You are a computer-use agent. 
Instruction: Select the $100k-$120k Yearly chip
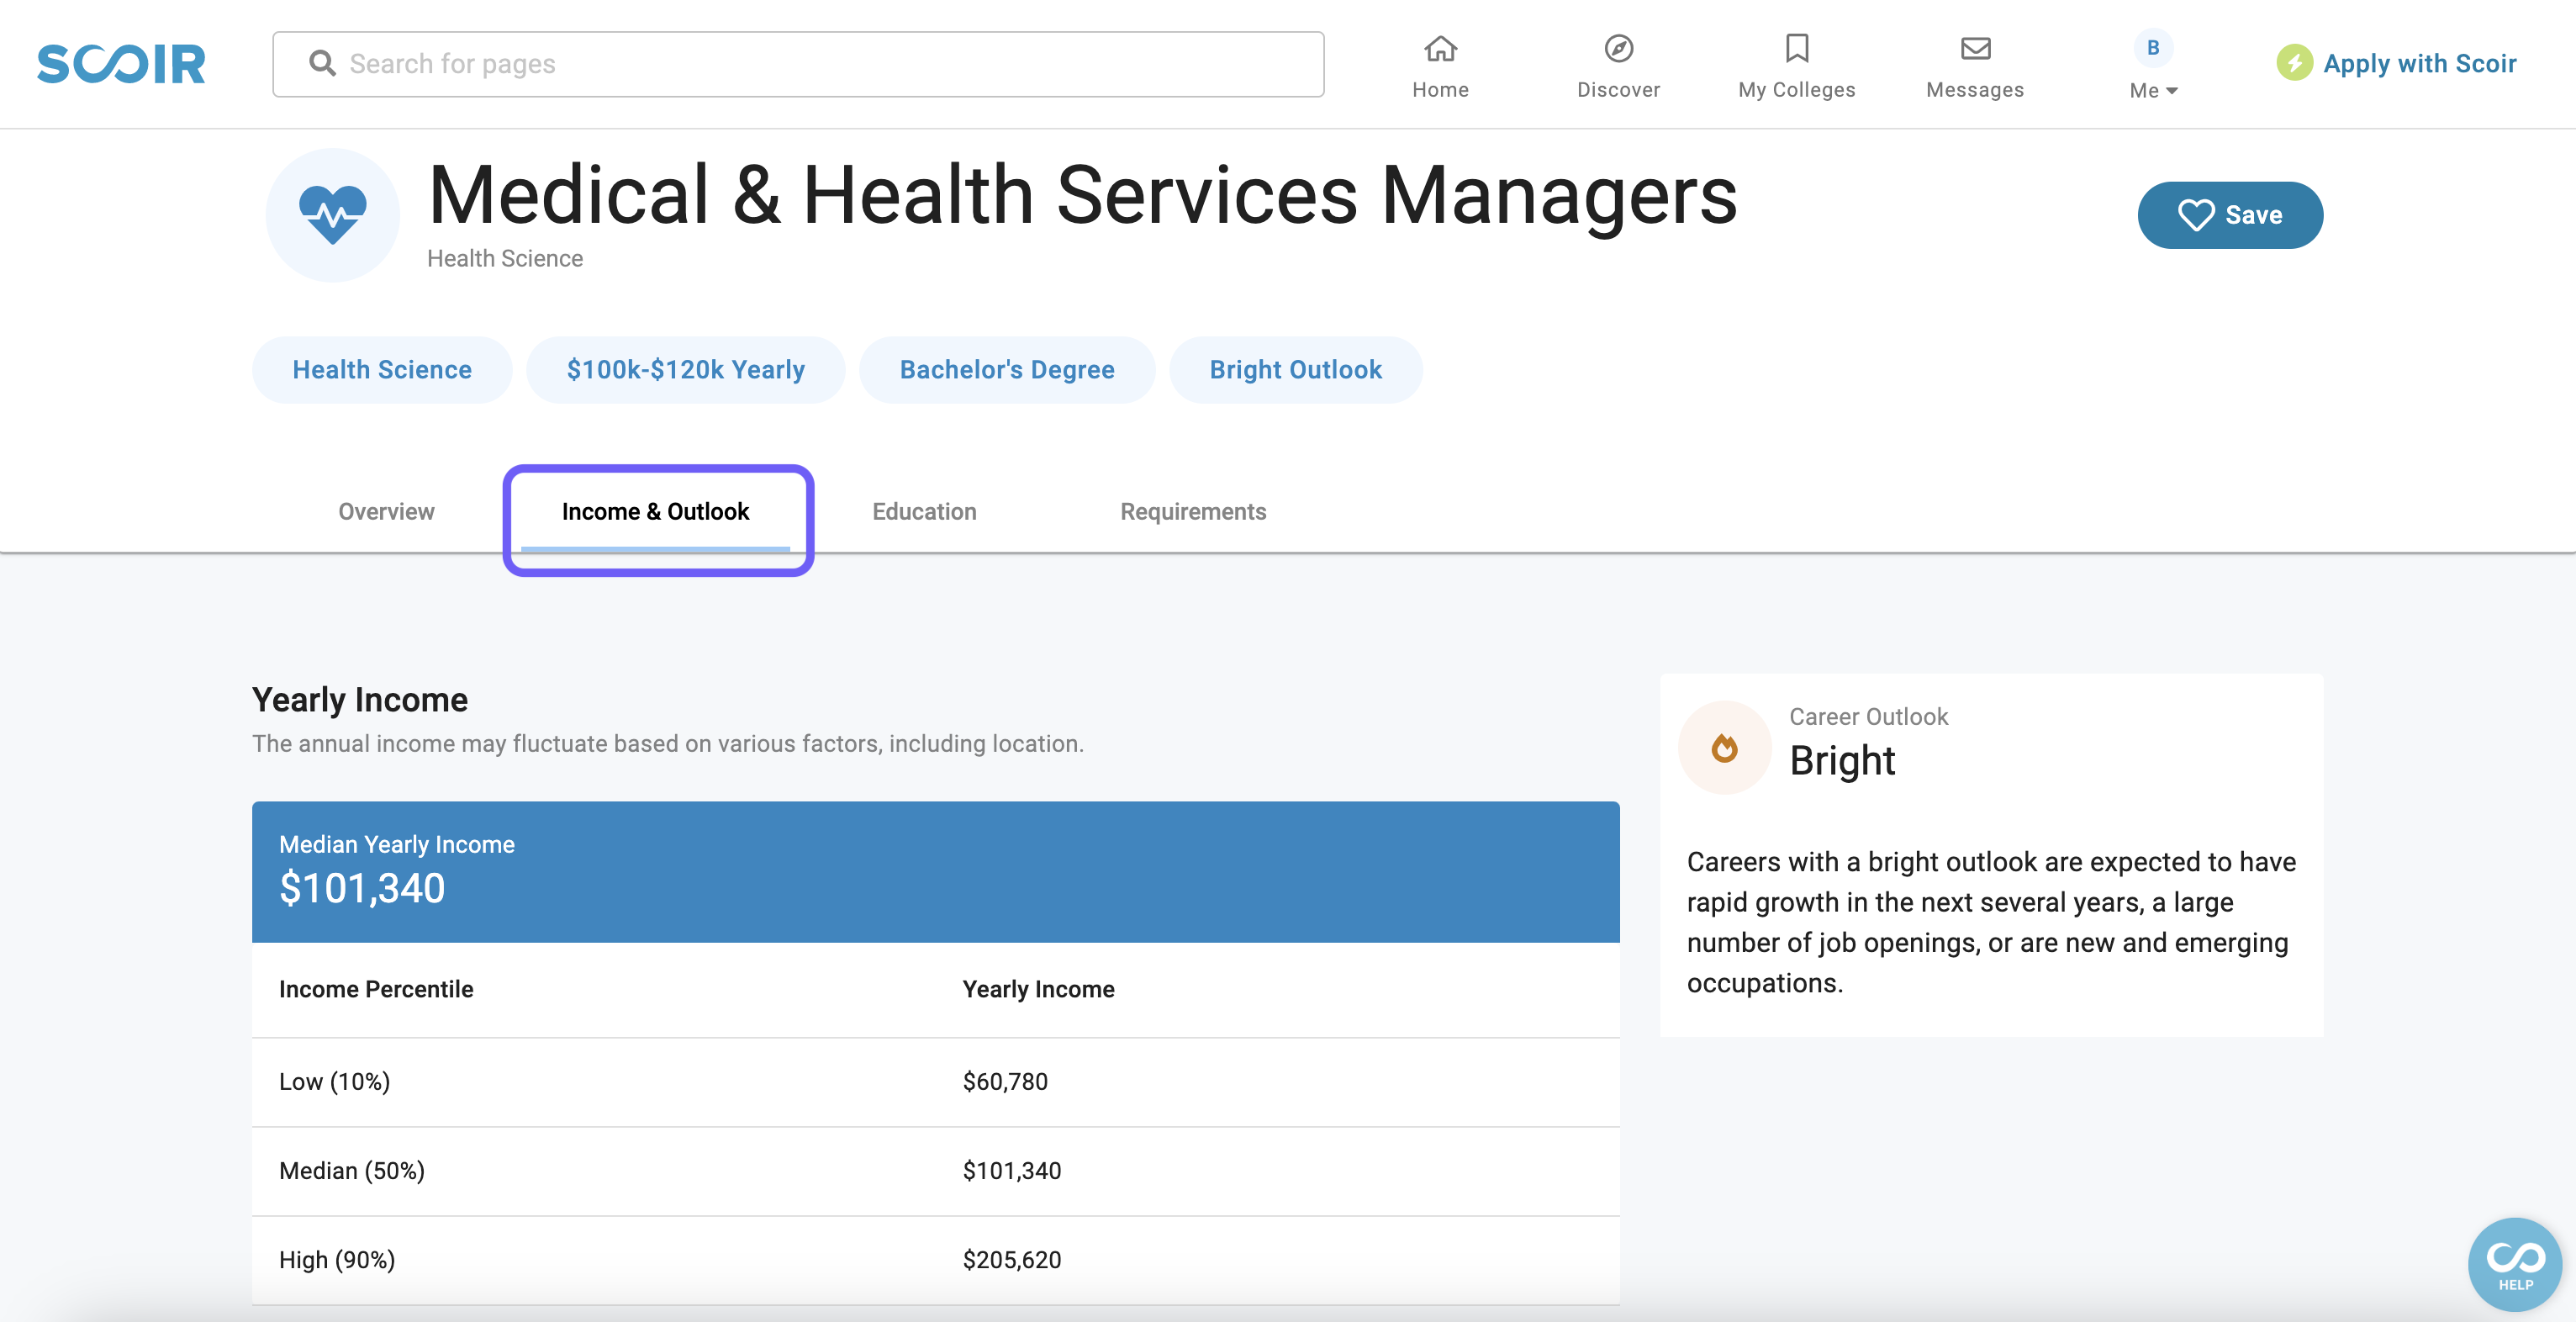(685, 369)
